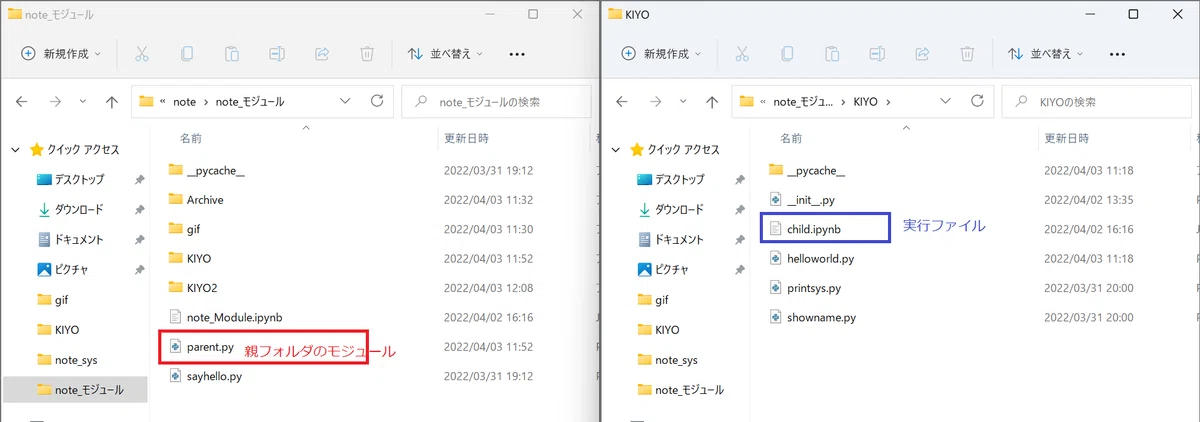Open the 並べ替え sort menu in note_モジュール window
1200x422 pixels.
[x=445, y=54]
